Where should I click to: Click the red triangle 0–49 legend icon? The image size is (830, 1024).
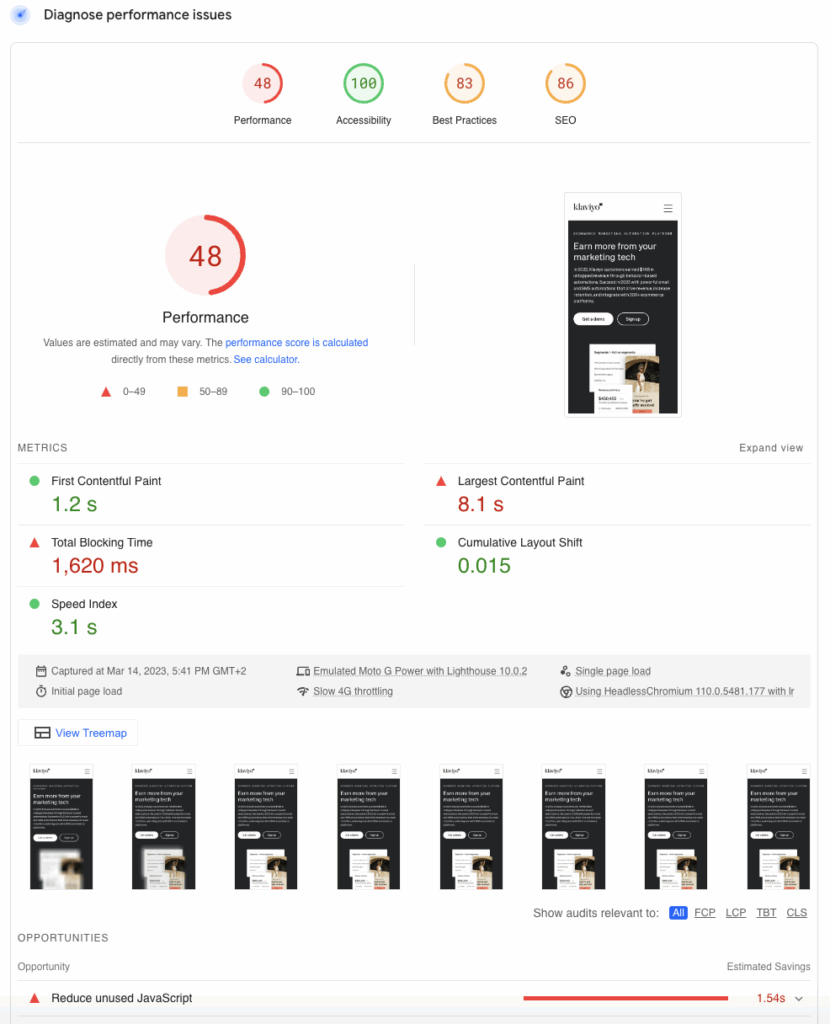pos(106,392)
